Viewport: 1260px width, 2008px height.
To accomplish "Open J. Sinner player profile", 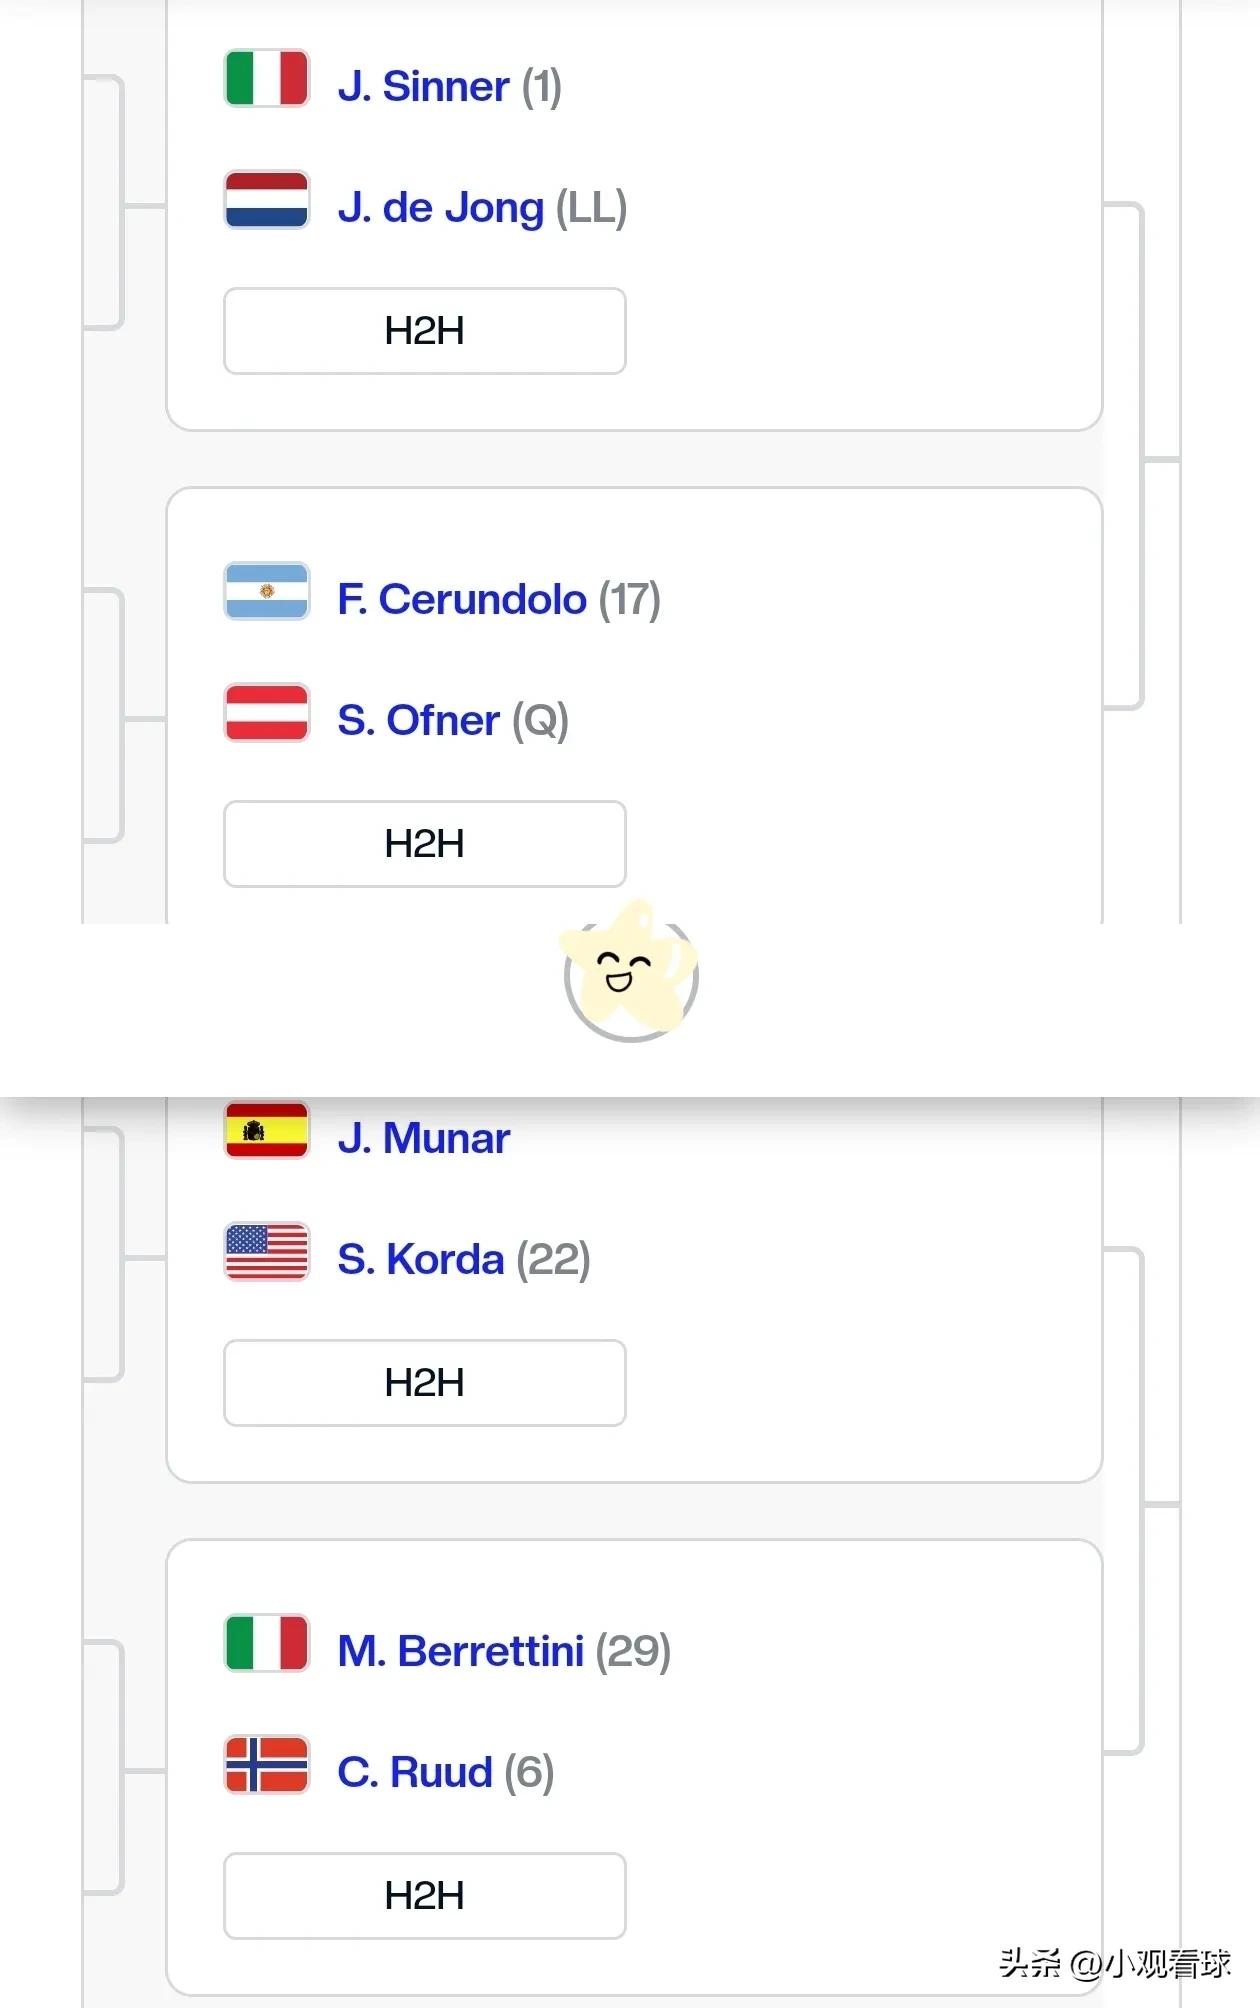I will coord(424,87).
